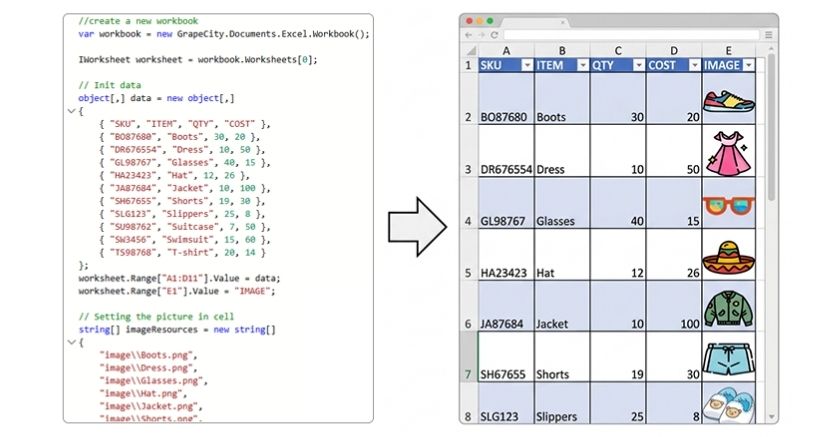Select column header C

pos(618,50)
